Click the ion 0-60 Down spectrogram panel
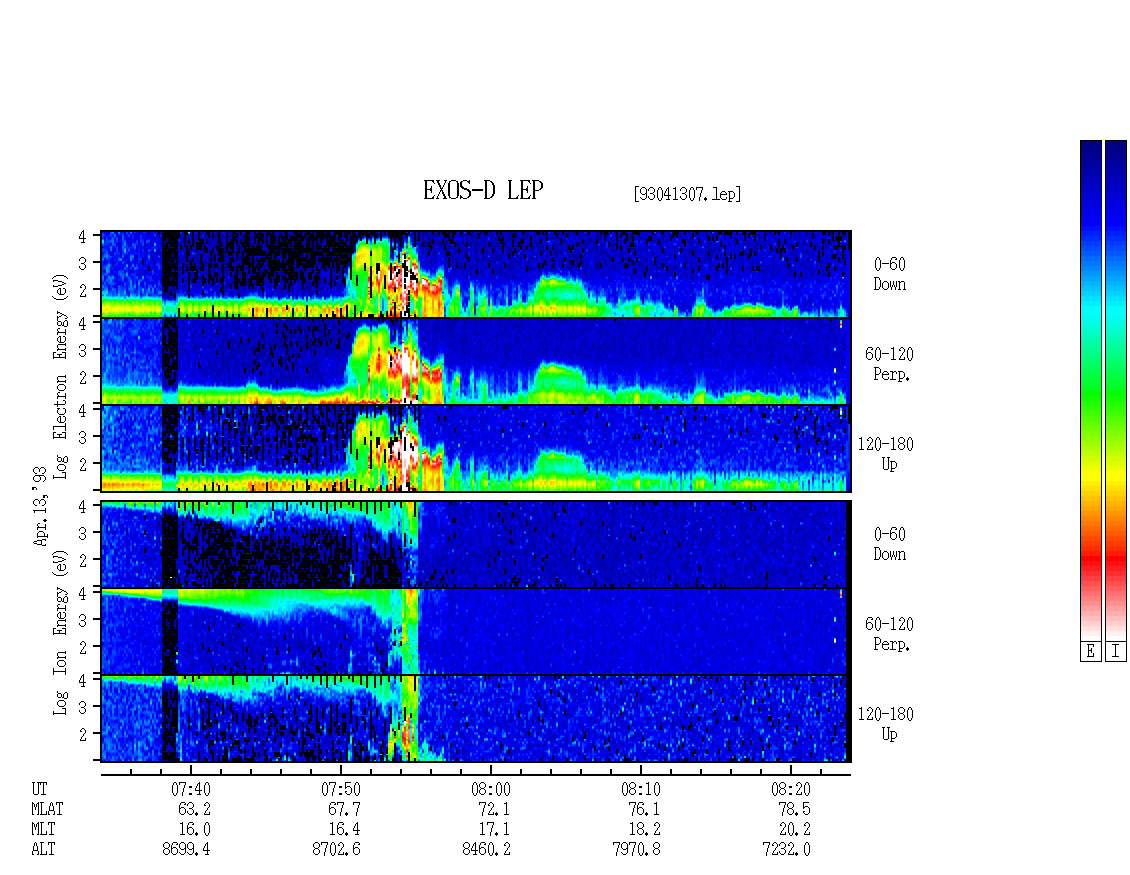The width and height of the screenshot is (1130, 875). pyautogui.click(x=476, y=544)
